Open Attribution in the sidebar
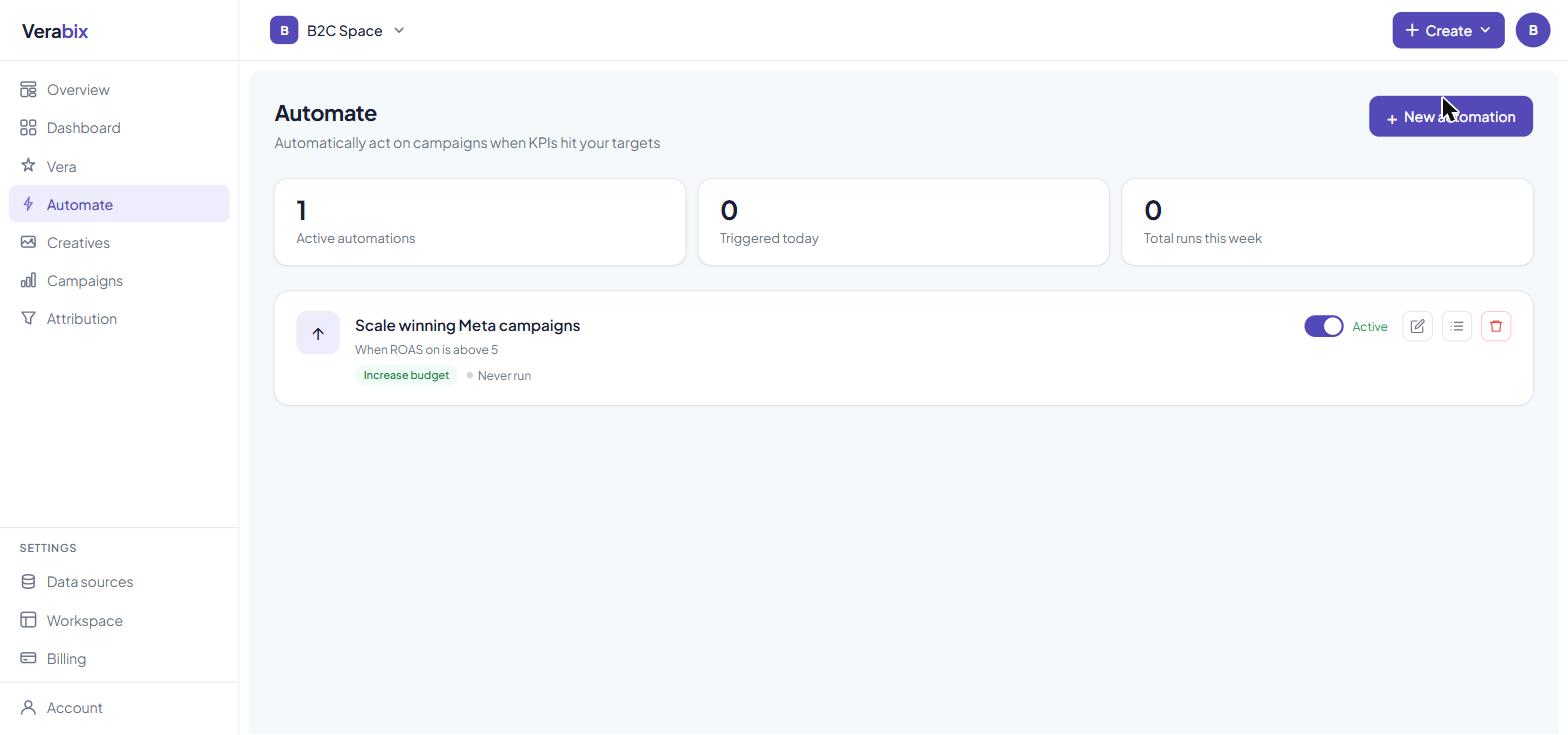The height and width of the screenshot is (735, 1568). [119, 318]
